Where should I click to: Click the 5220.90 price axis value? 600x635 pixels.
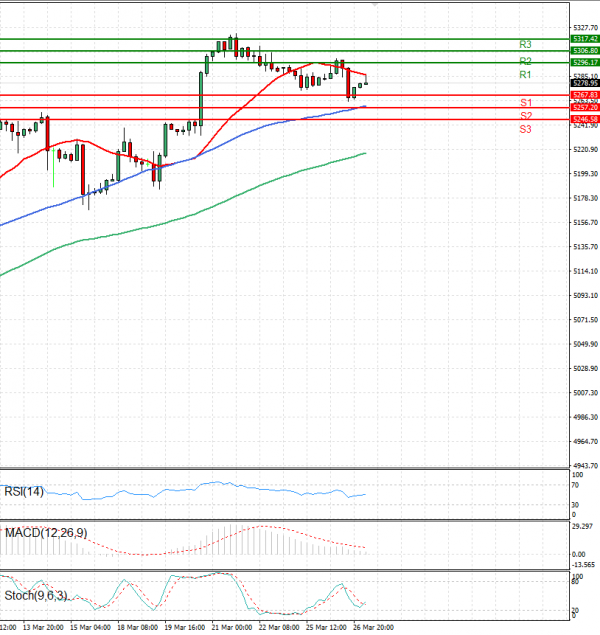pos(585,149)
